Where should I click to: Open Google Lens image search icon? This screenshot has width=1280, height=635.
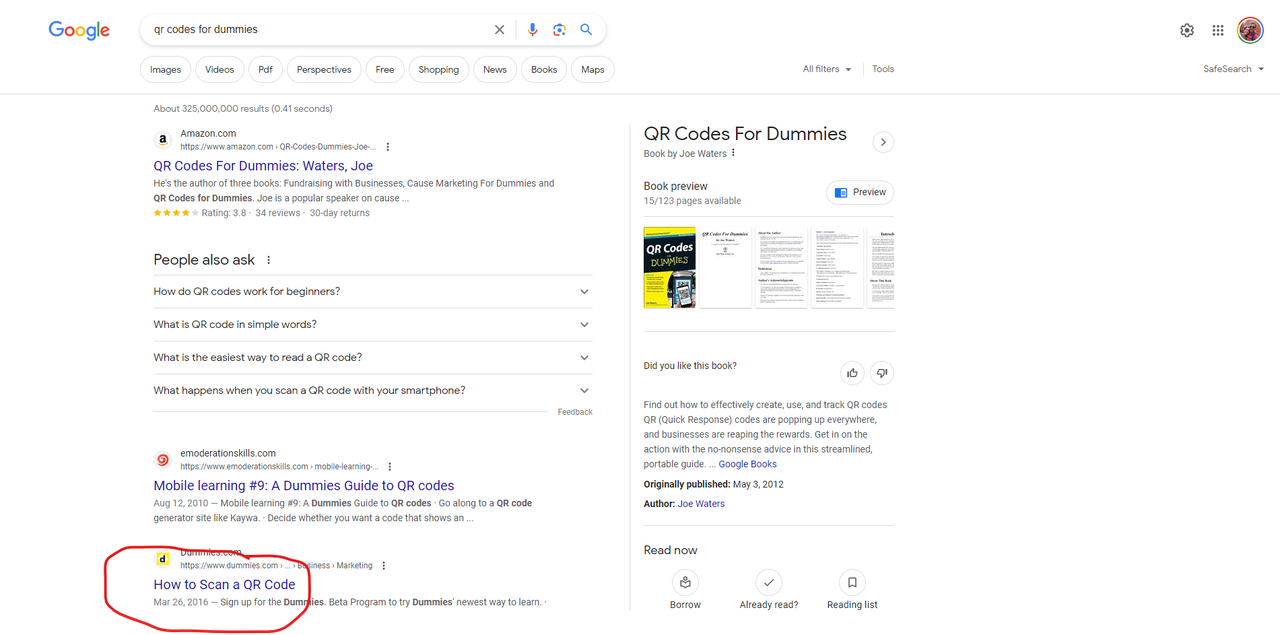point(559,30)
